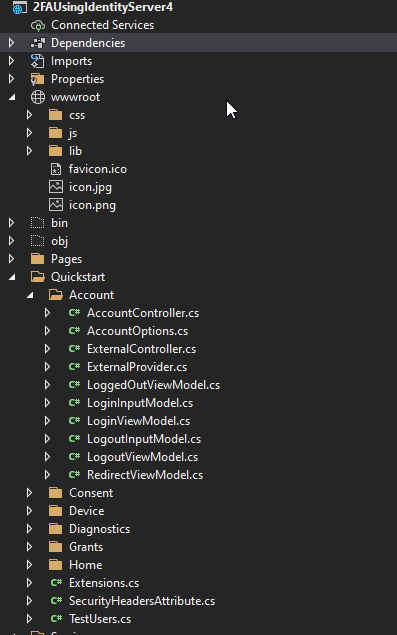Collapse the wwwroot node
The image size is (397, 635).
pyautogui.click(x=11, y=97)
